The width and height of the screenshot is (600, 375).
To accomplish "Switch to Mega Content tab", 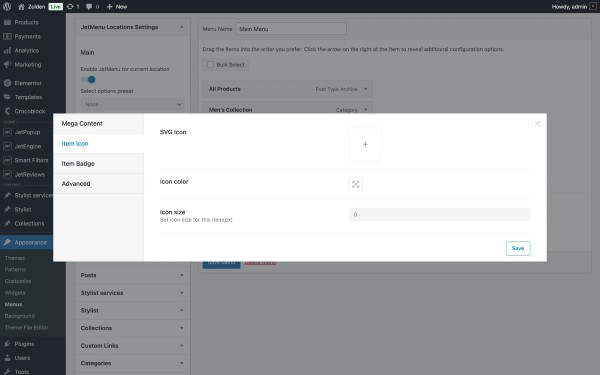I will [x=98, y=124].
